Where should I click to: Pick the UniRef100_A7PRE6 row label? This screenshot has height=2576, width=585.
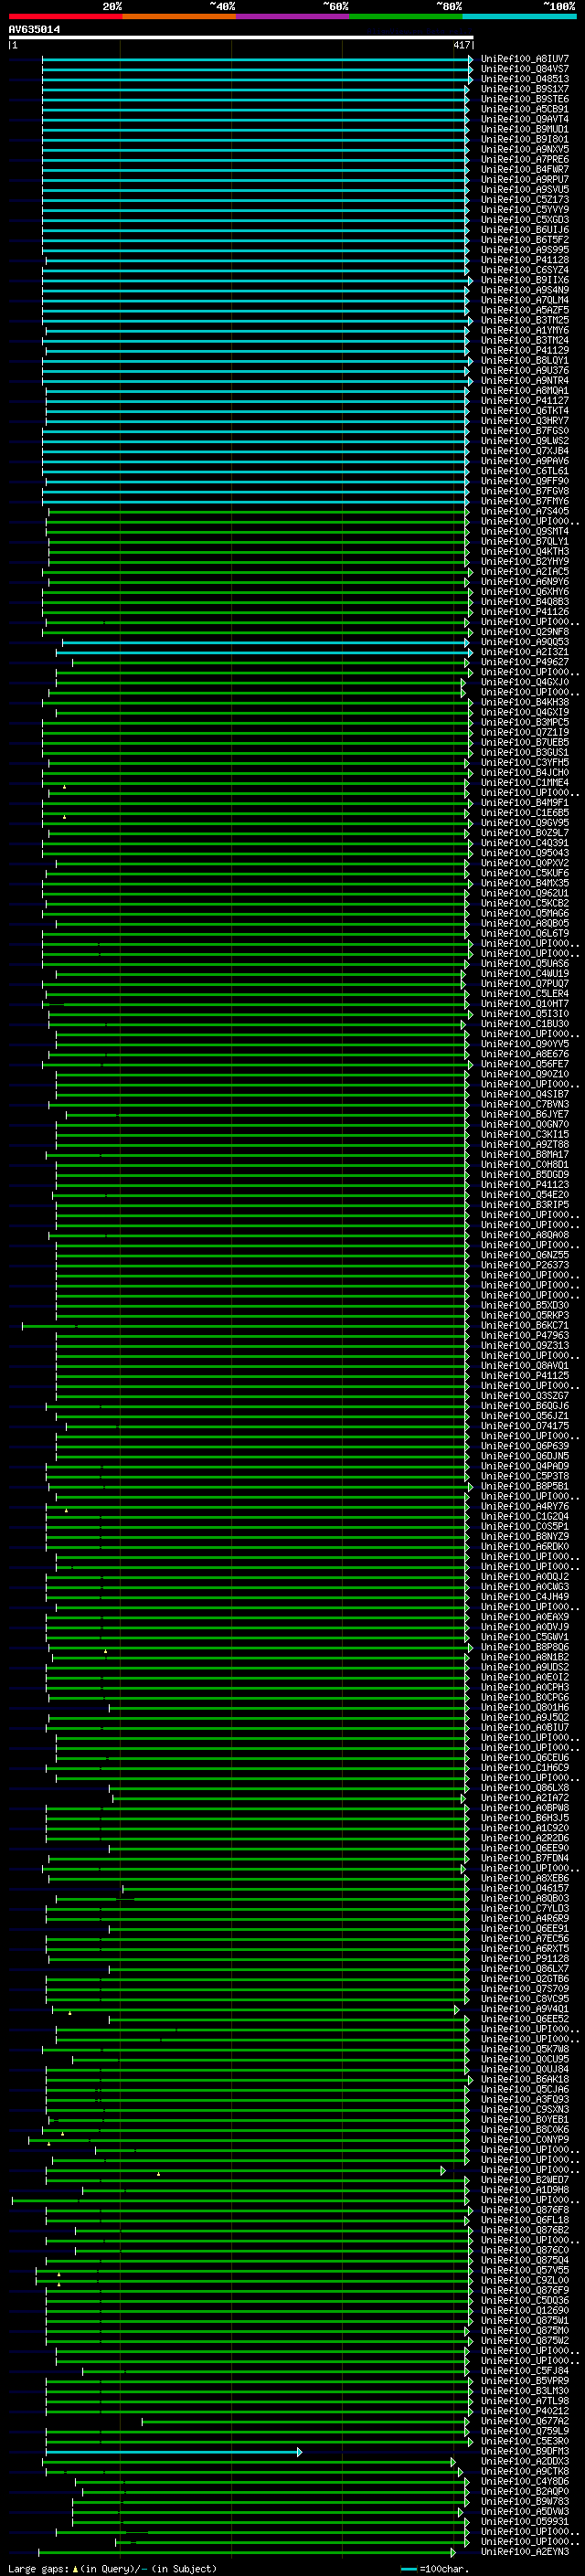click(525, 160)
